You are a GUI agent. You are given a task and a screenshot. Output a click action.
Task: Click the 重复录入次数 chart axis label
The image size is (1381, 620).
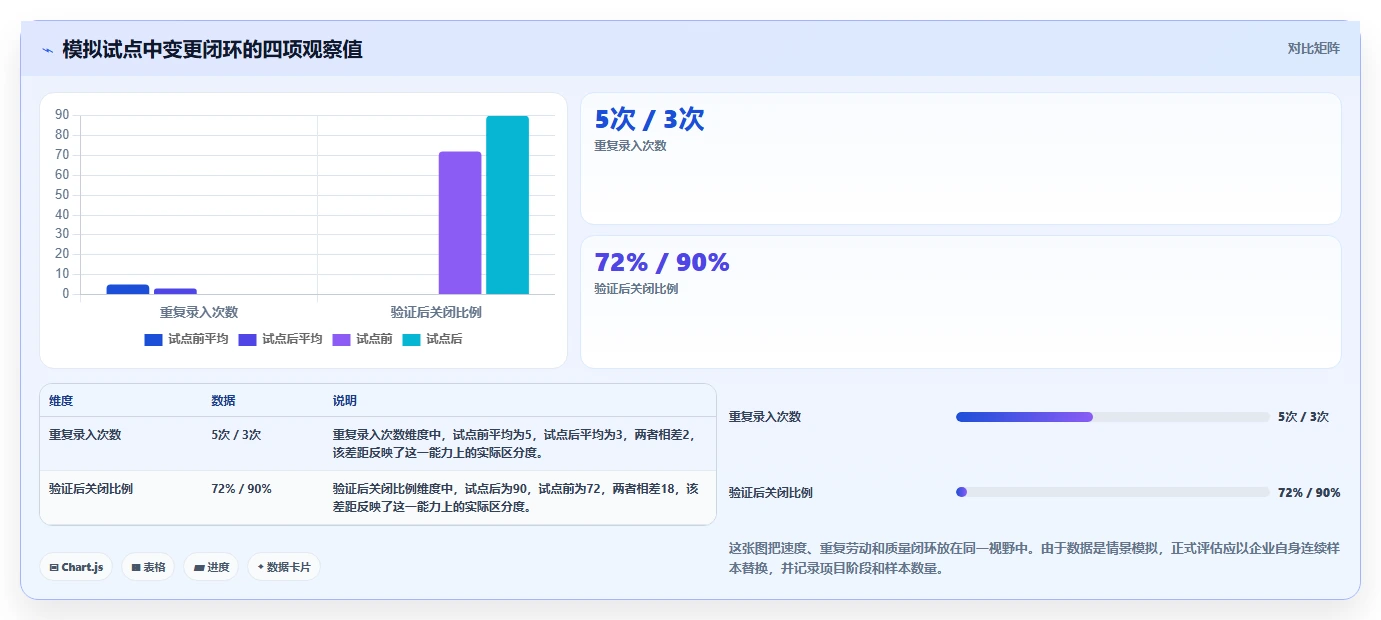[199, 312]
